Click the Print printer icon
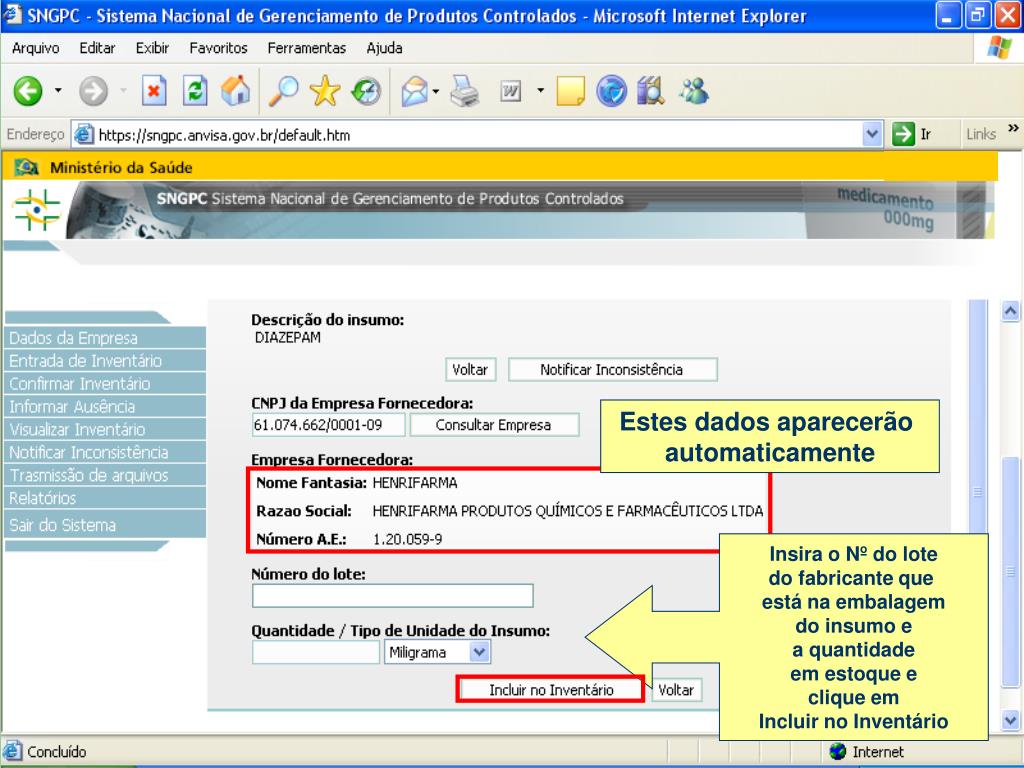This screenshot has height=768, width=1024. (x=465, y=91)
